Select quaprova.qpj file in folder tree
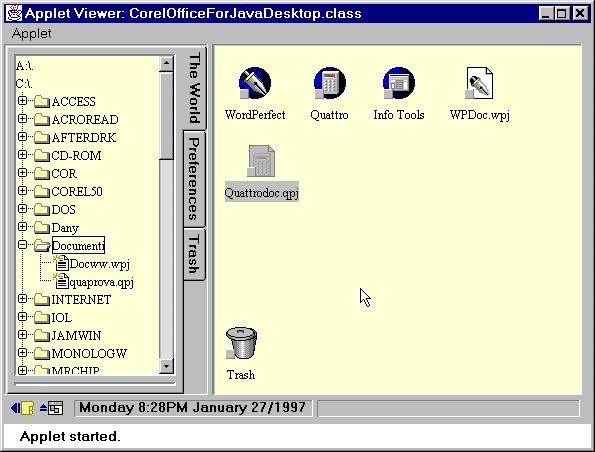The image size is (595, 452). tap(101, 282)
